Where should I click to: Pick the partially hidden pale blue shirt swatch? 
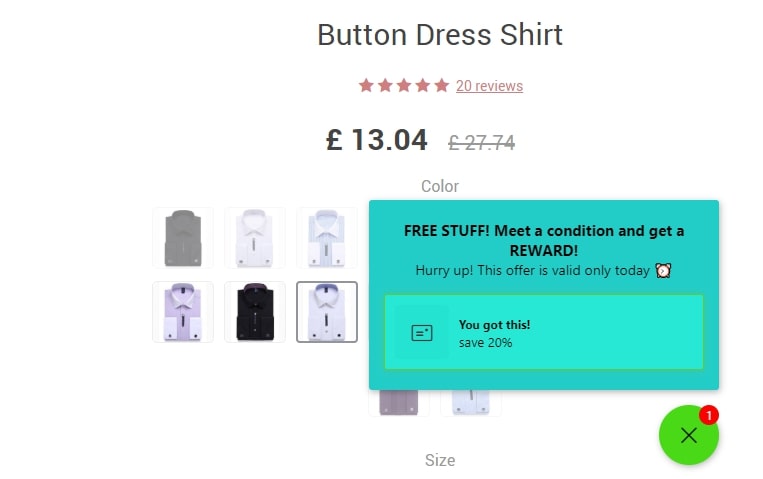pyautogui.click(x=471, y=403)
